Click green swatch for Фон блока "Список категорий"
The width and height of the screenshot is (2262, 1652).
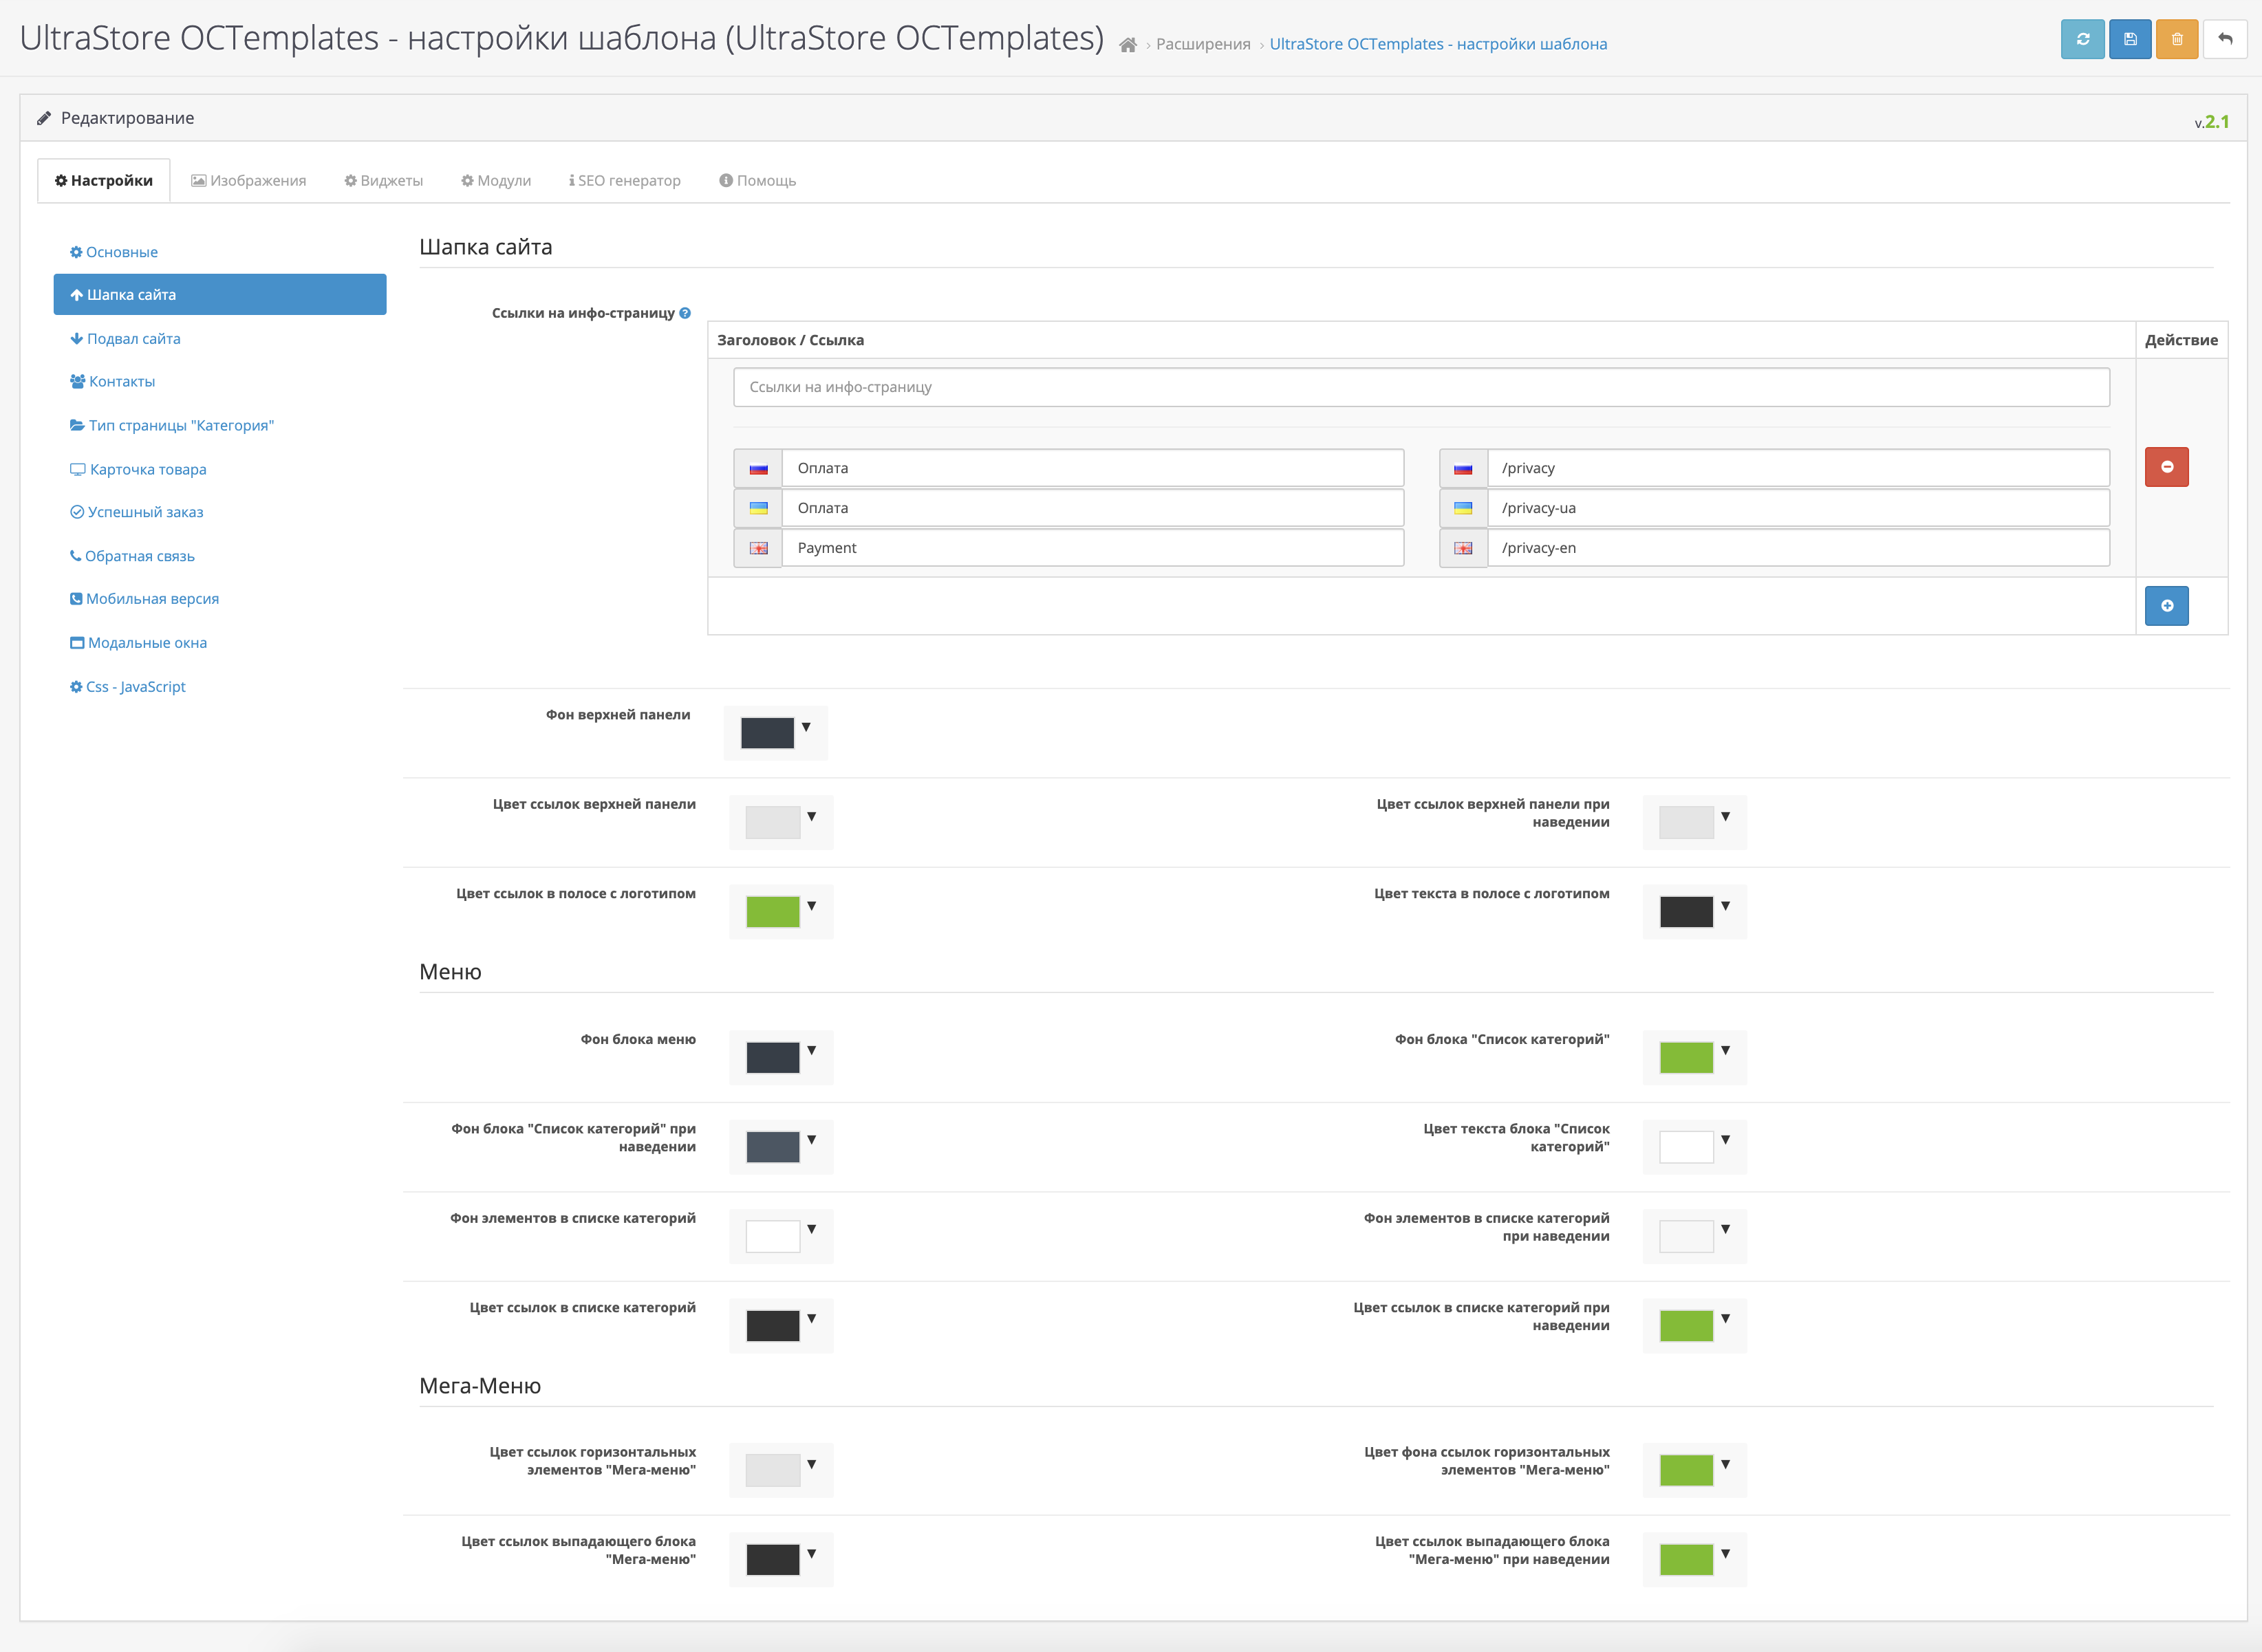click(1686, 1057)
